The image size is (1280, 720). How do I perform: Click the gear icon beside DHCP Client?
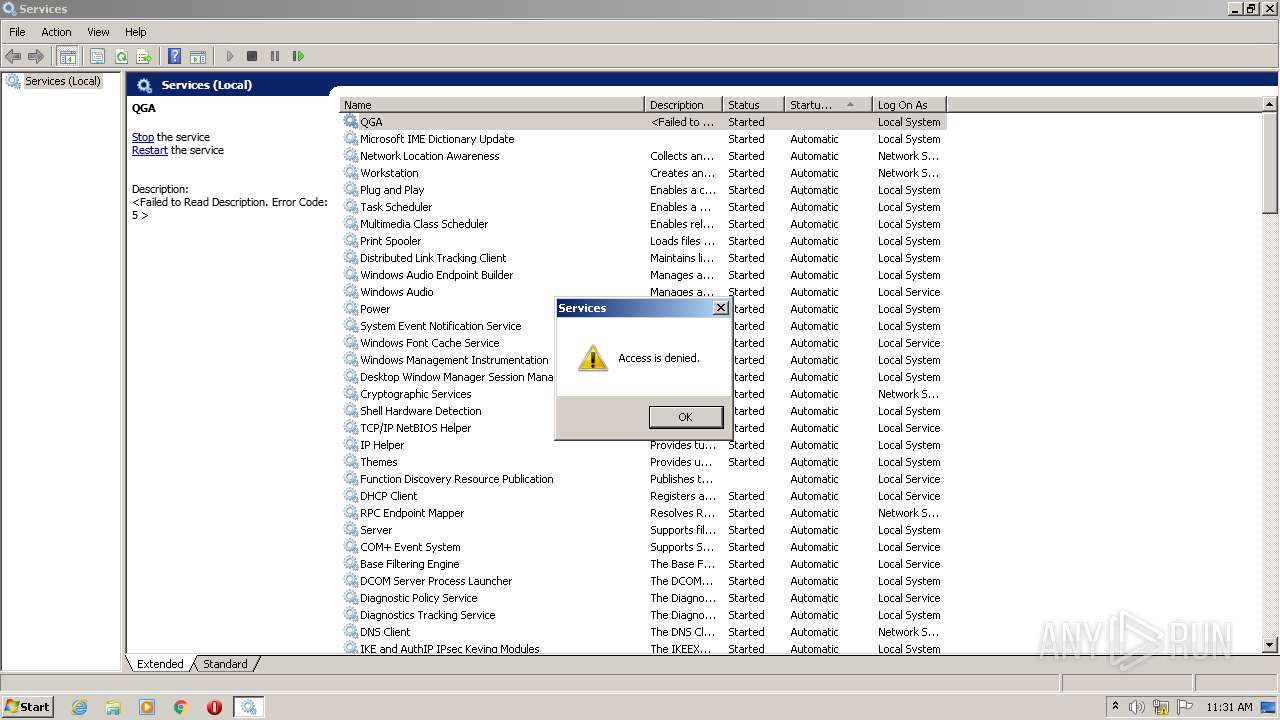351,496
